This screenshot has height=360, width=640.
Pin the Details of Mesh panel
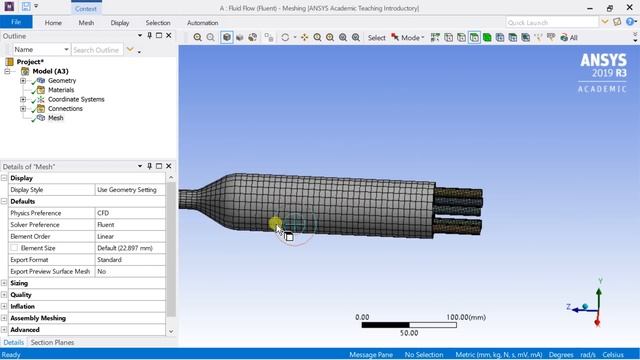click(149, 166)
